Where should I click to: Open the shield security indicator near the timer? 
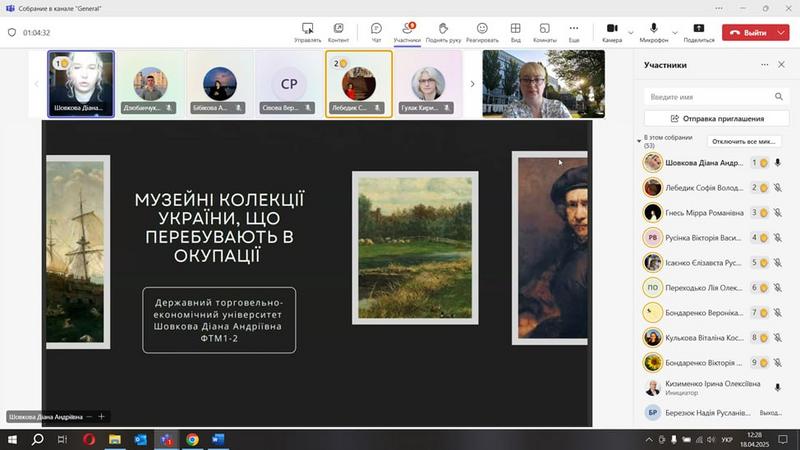(x=12, y=33)
